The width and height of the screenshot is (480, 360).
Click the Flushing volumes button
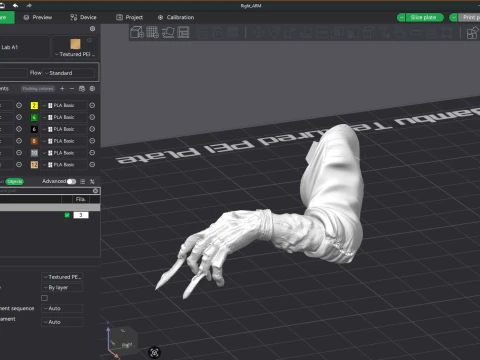coord(38,88)
